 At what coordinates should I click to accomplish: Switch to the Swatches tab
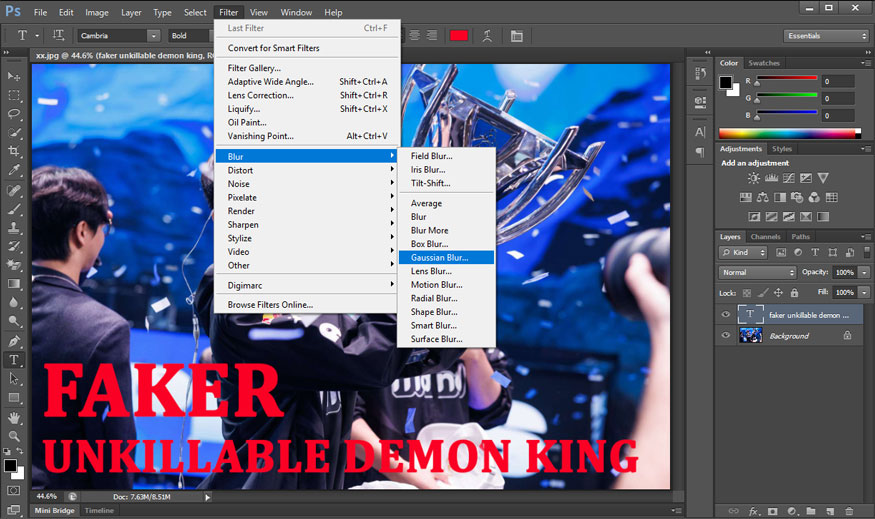coord(764,63)
